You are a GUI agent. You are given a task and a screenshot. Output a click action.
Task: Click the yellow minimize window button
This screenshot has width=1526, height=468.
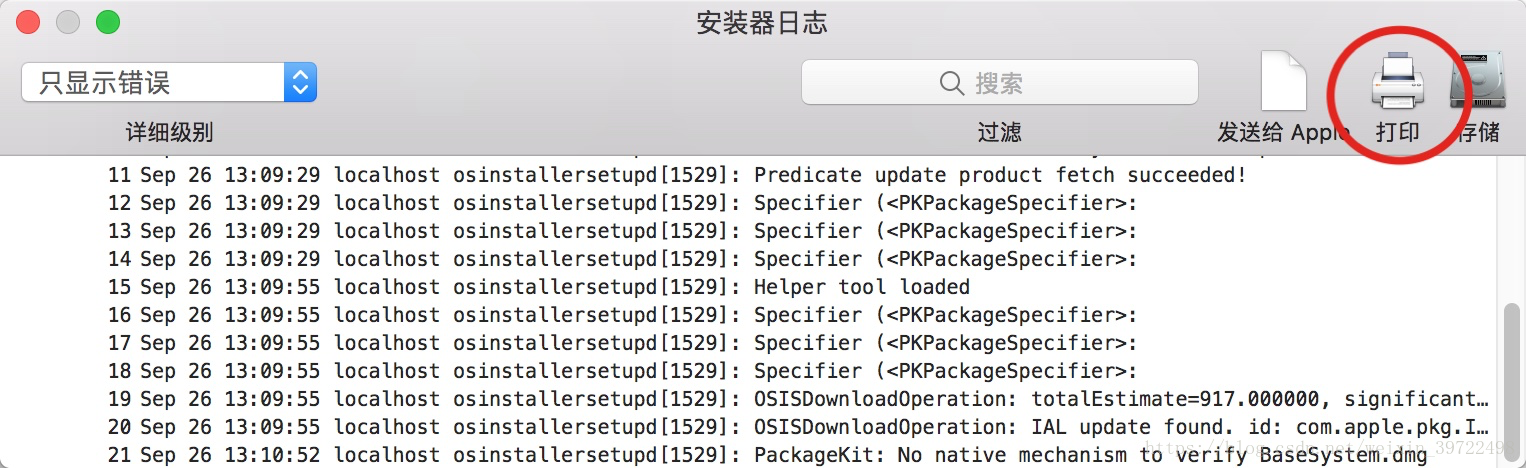68,21
